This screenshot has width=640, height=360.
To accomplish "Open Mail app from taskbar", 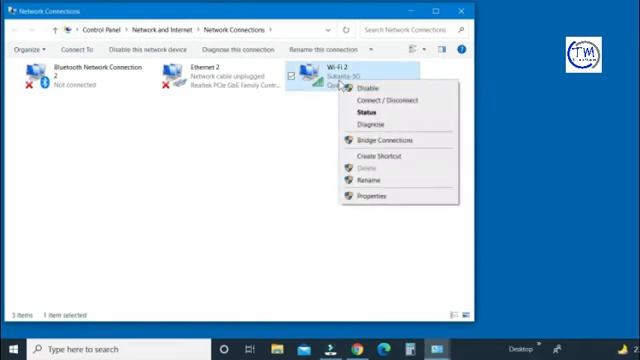I will tap(304, 349).
